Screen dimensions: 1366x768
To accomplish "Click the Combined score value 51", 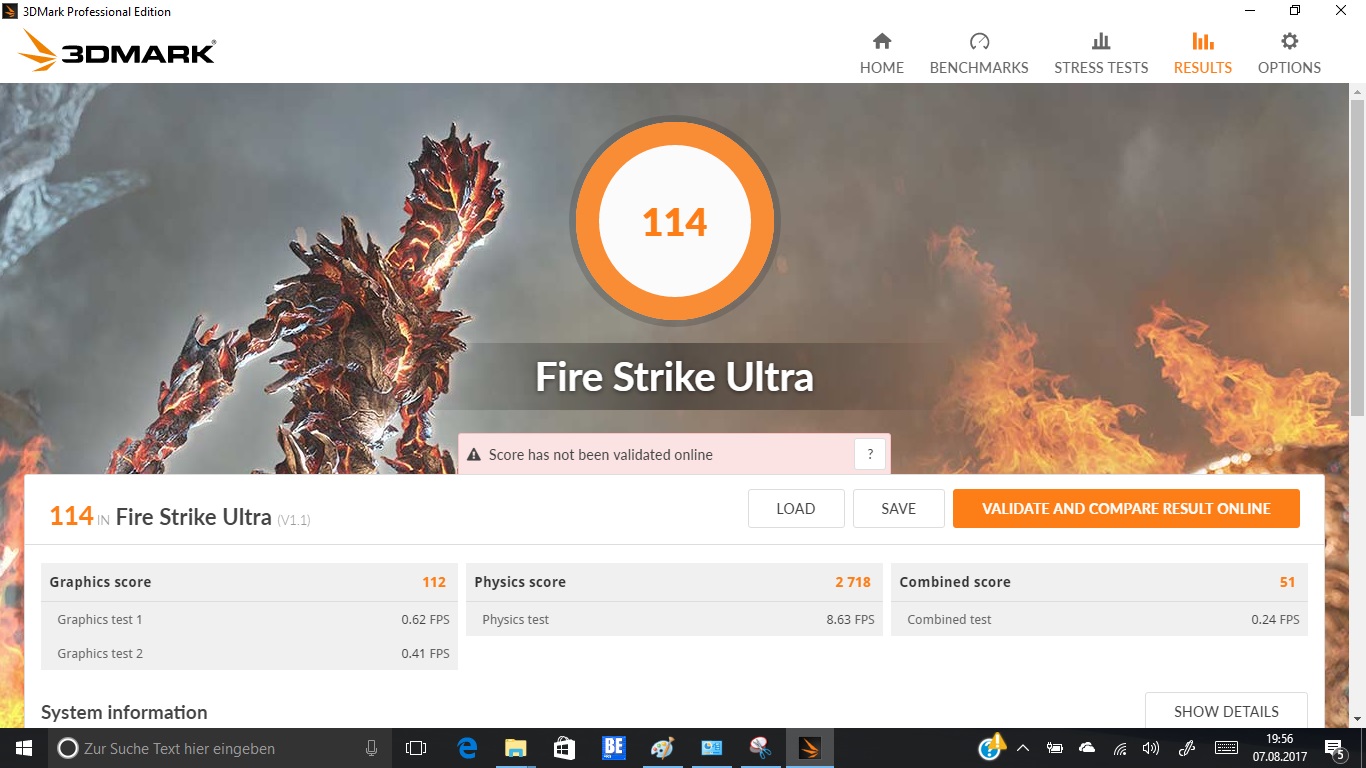I will pos(1287,582).
